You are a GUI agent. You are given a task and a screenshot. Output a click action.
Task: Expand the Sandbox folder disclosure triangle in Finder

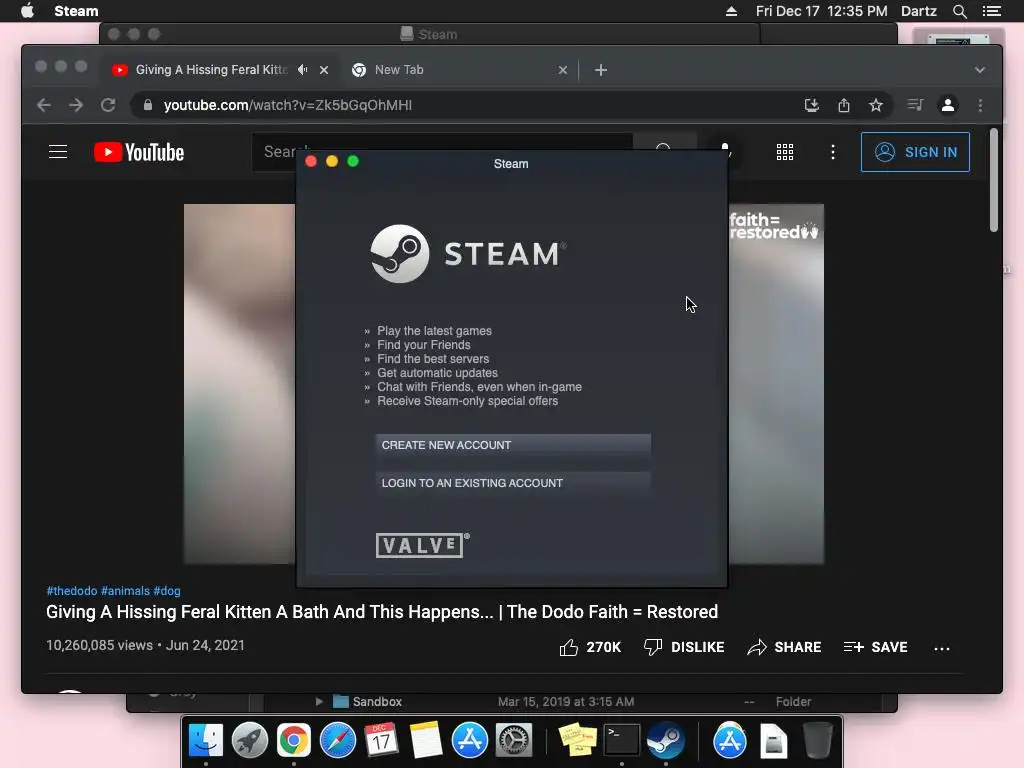[x=319, y=701]
